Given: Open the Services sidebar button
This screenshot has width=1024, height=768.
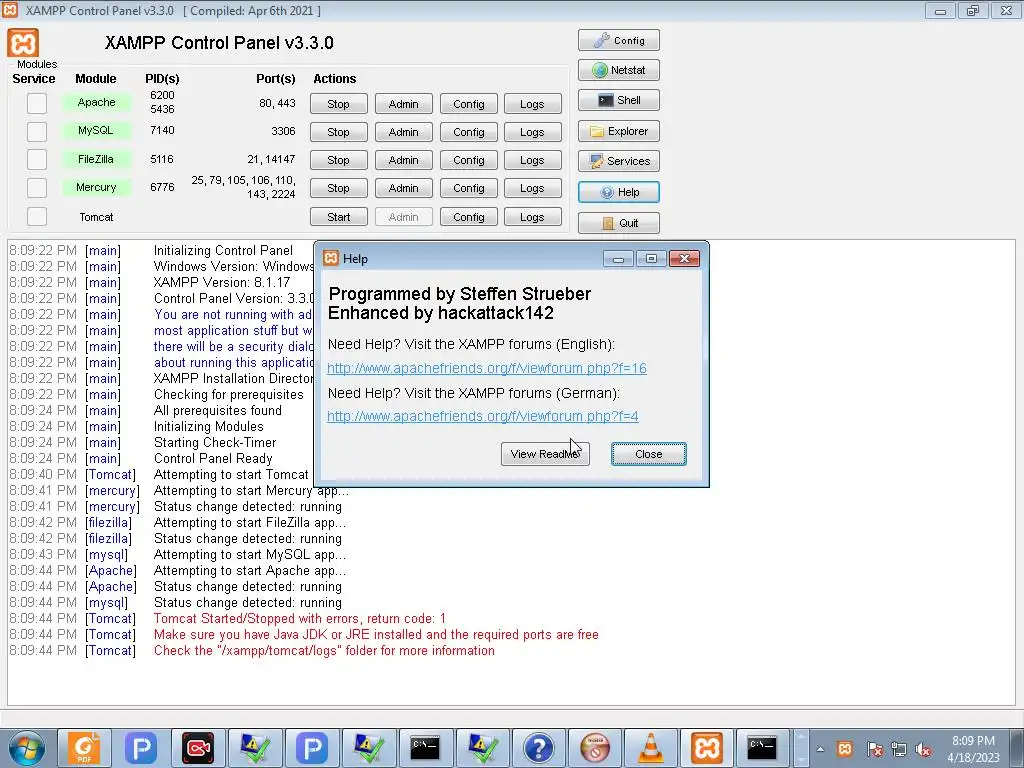Looking at the screenshot, I should point(618,161).
